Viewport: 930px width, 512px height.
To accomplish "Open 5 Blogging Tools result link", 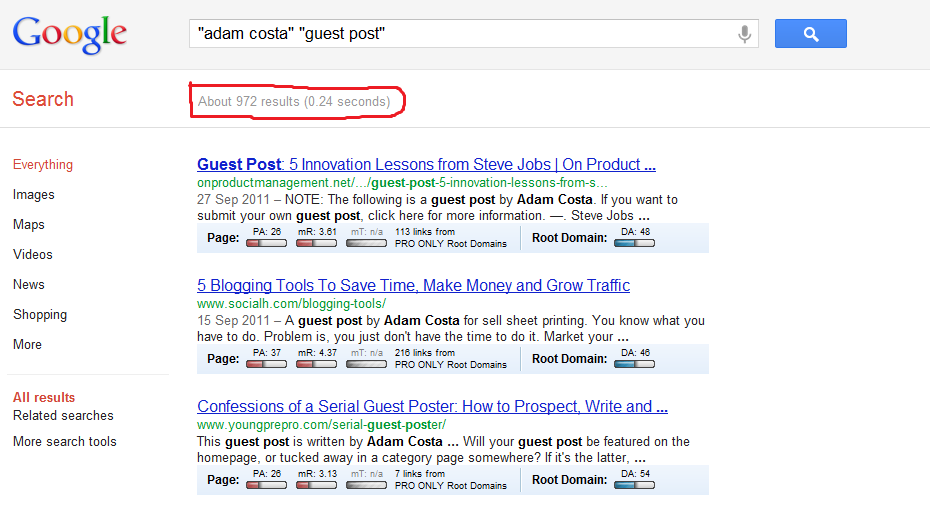I will point(413,285).
